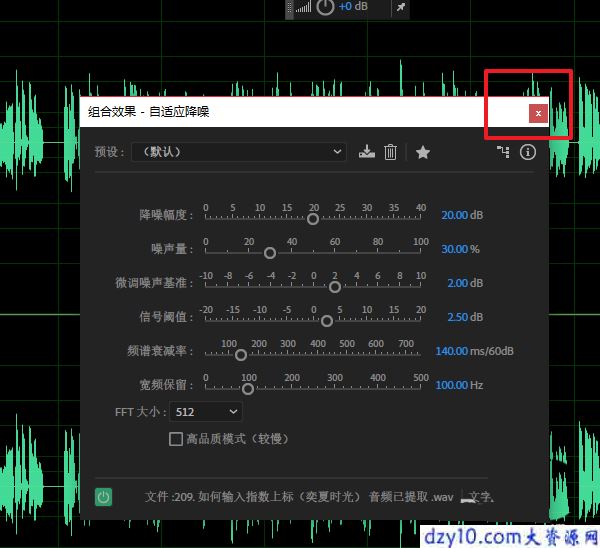
Task: Click the 20.00 dB noise reduction value
Action: point(455,215)
